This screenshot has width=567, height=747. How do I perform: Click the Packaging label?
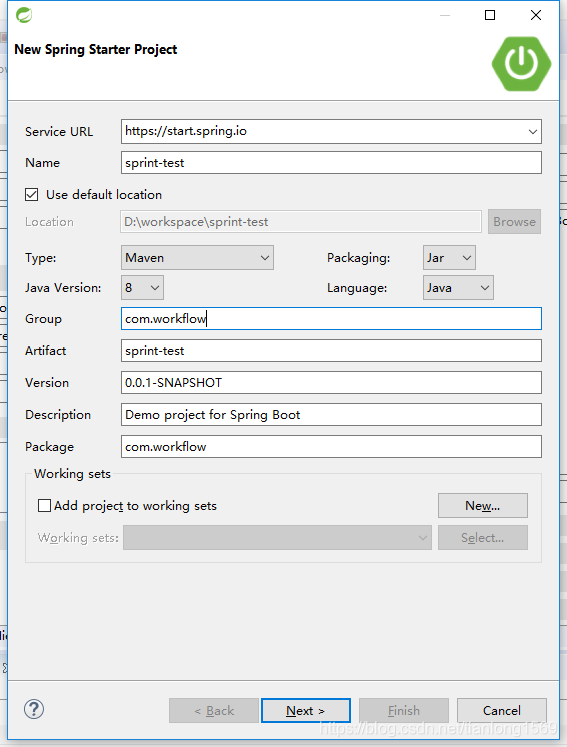tap(358, 258)
